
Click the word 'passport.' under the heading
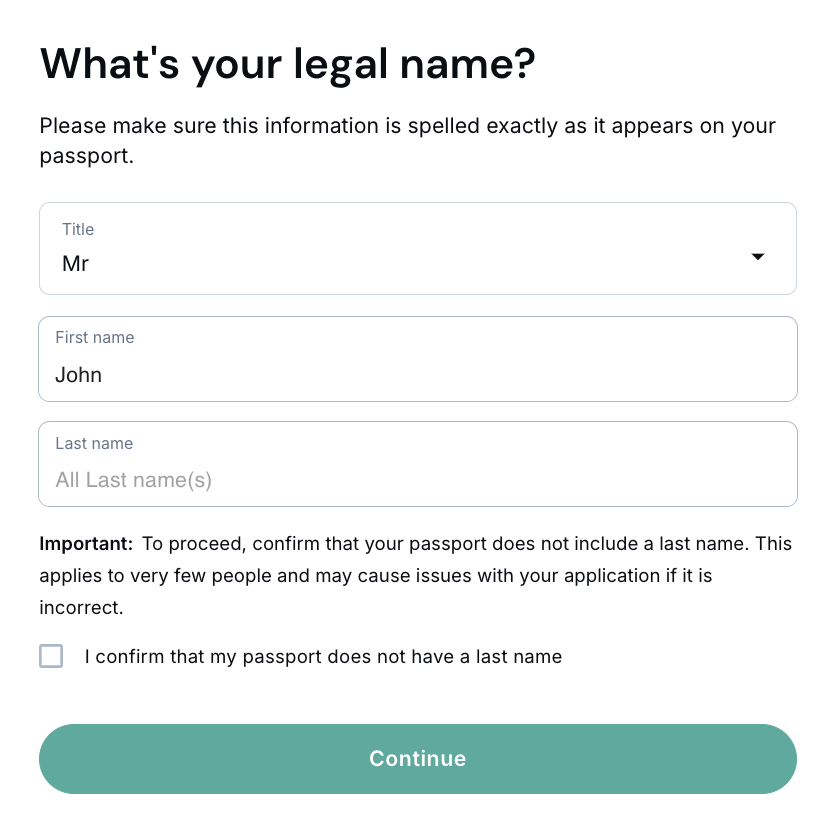[x=86, y=156]
